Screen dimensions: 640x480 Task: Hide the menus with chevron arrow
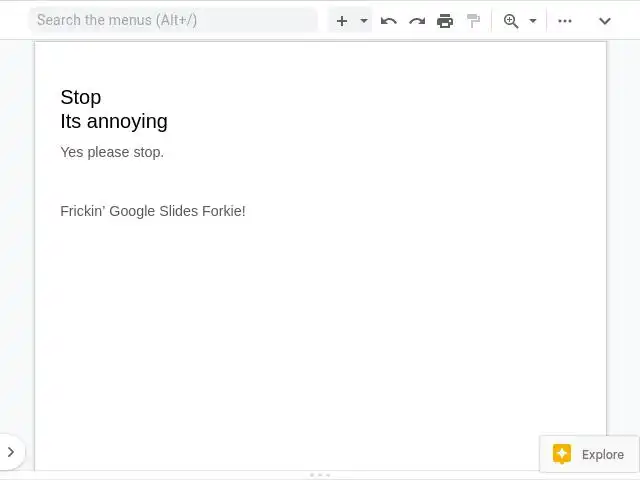coord(605,21)
